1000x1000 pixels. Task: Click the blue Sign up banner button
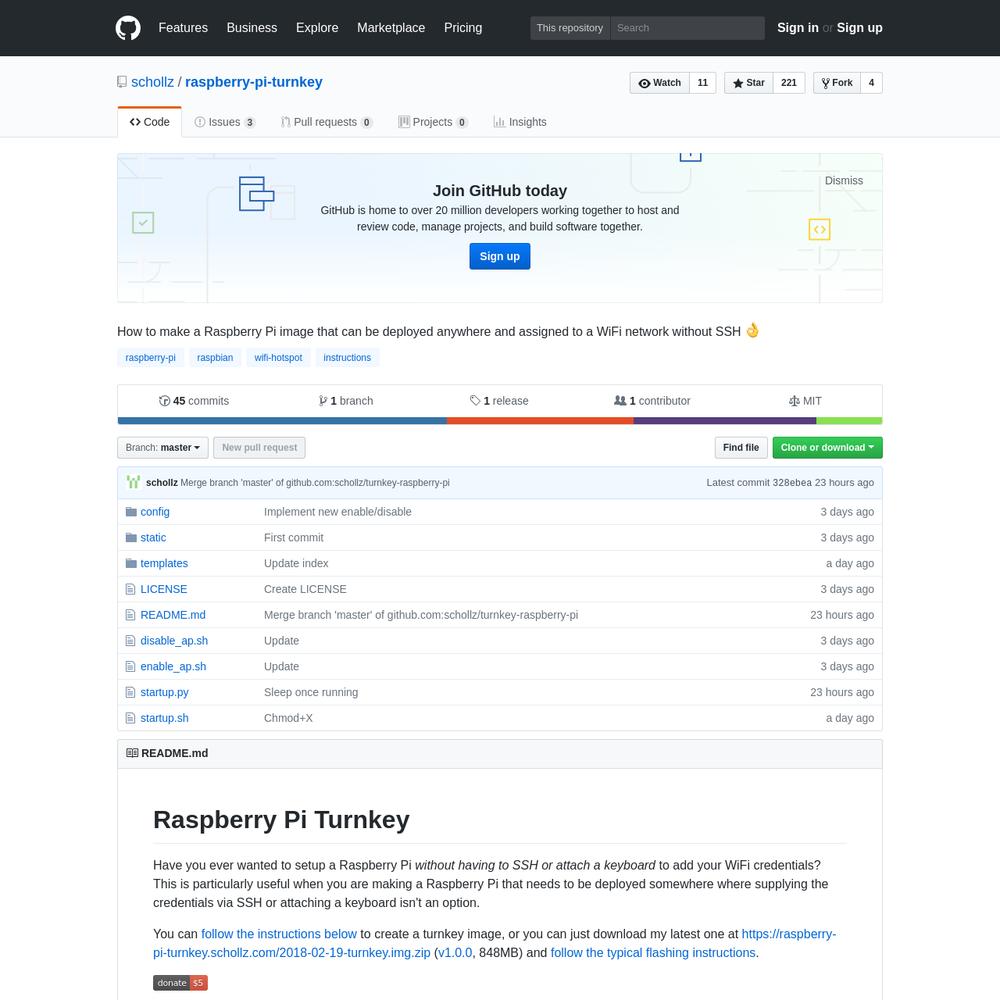(x=499, y=256)
